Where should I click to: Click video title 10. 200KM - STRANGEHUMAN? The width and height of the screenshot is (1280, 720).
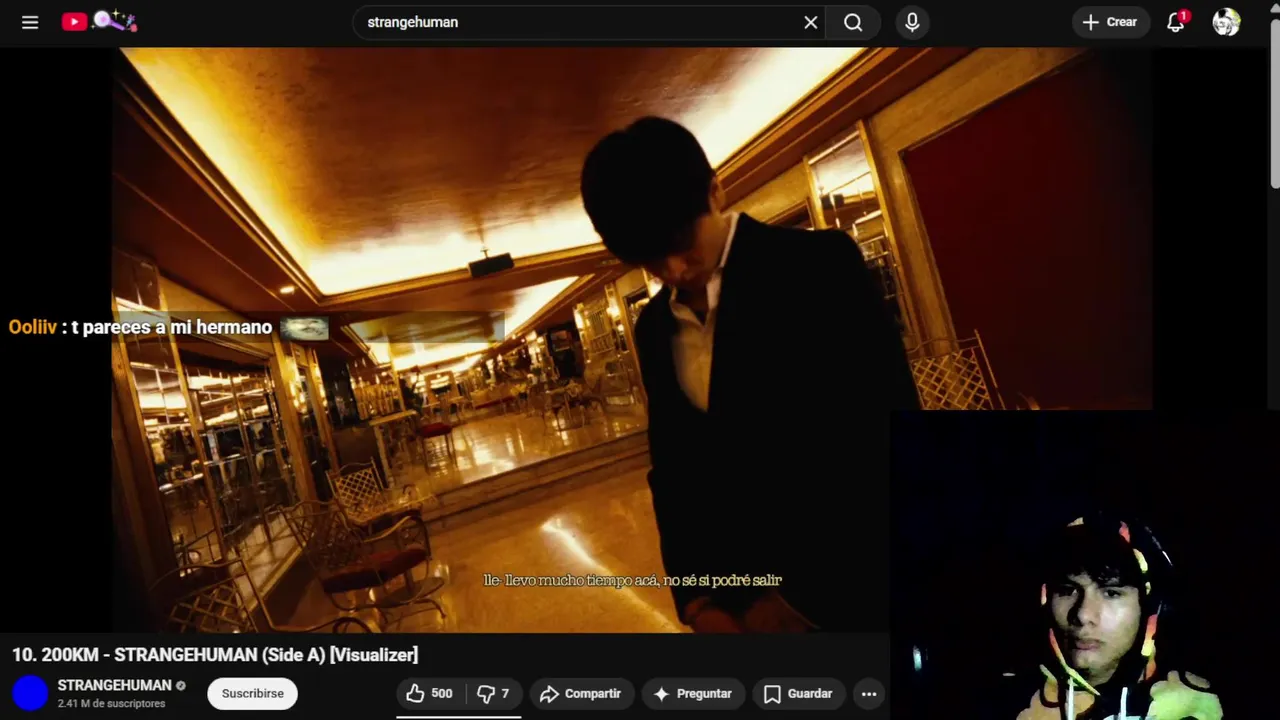click(x=215, y=654)
